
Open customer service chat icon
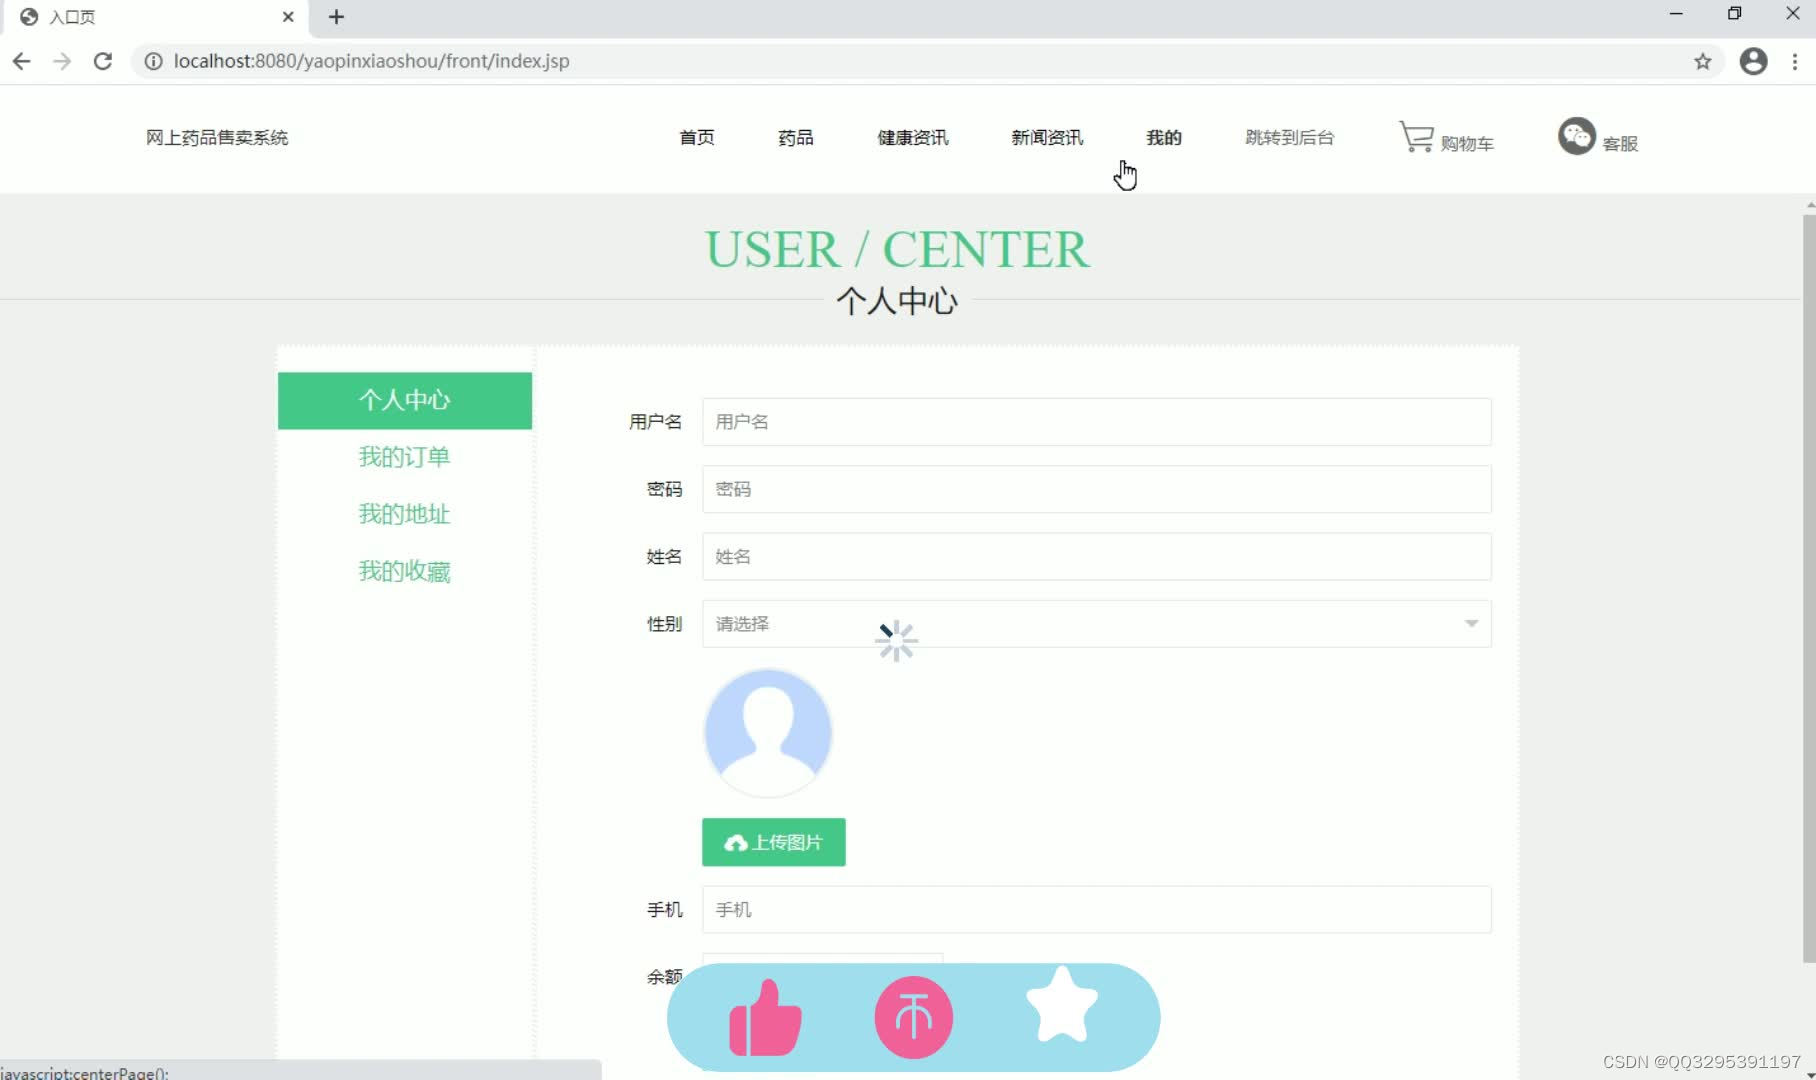point(1577,136)
